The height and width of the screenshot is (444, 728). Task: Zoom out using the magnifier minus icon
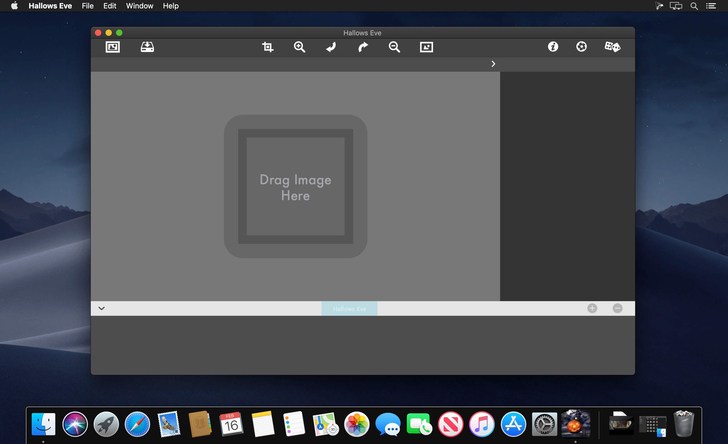pos(394,47)
